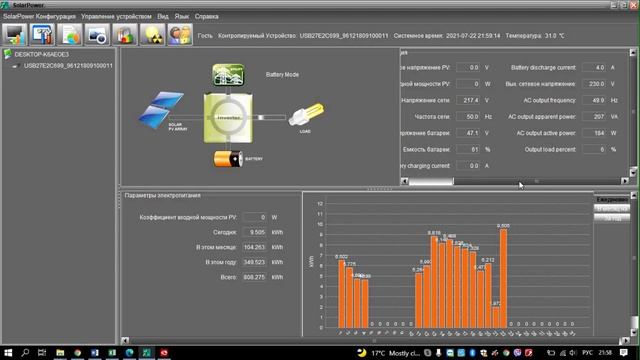Open the Вид menu
The height and width of the screenshot is (360, 640).
(163, 16)
